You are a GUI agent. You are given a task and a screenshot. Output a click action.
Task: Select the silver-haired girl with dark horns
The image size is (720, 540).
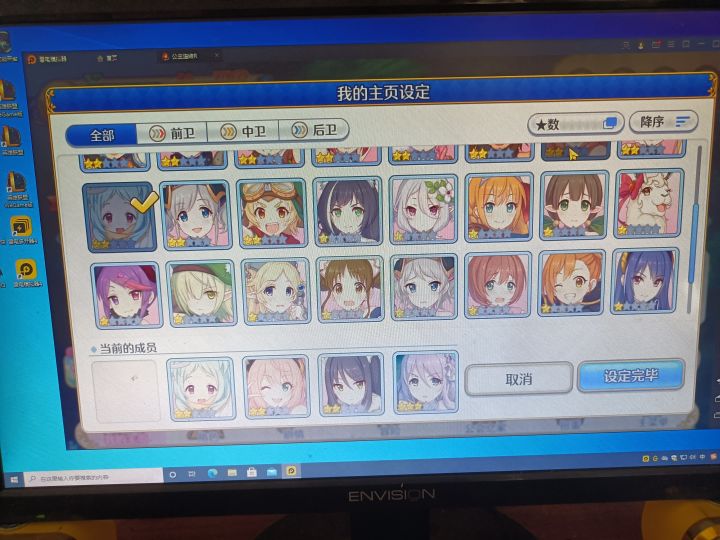[x=424, y=287]
